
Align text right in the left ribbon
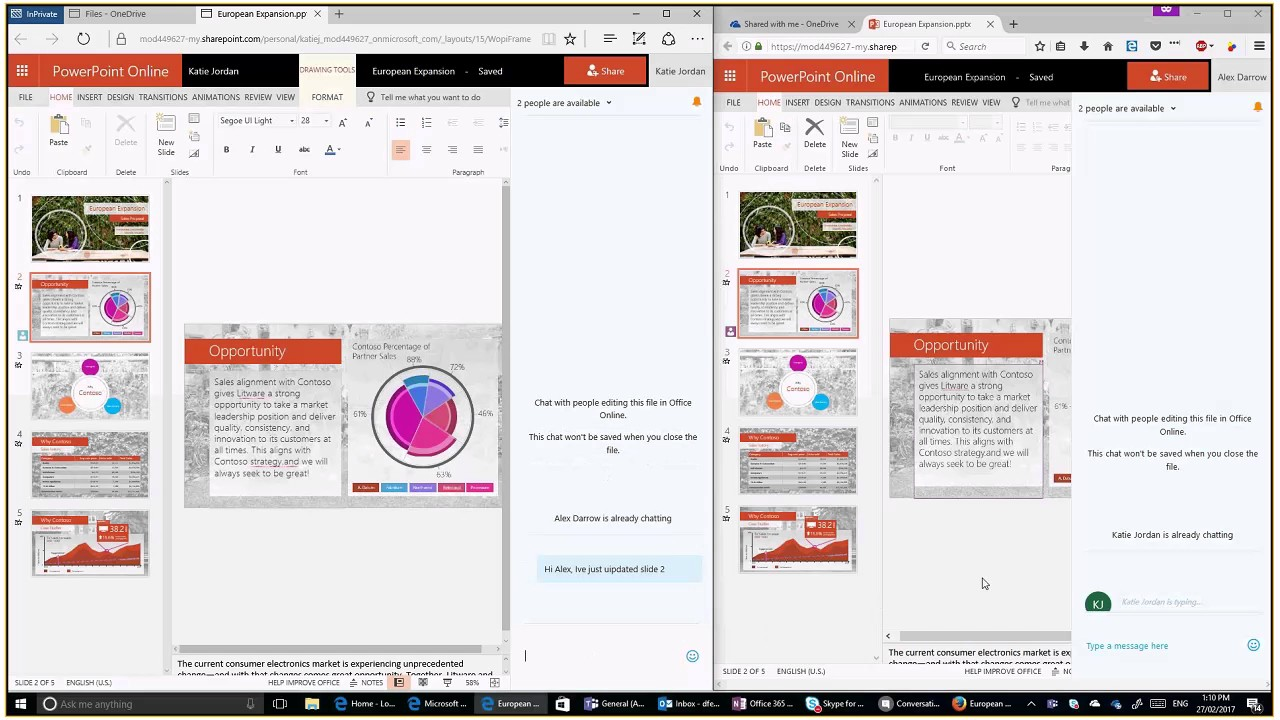pyautogui.click(x=452, y=150)
